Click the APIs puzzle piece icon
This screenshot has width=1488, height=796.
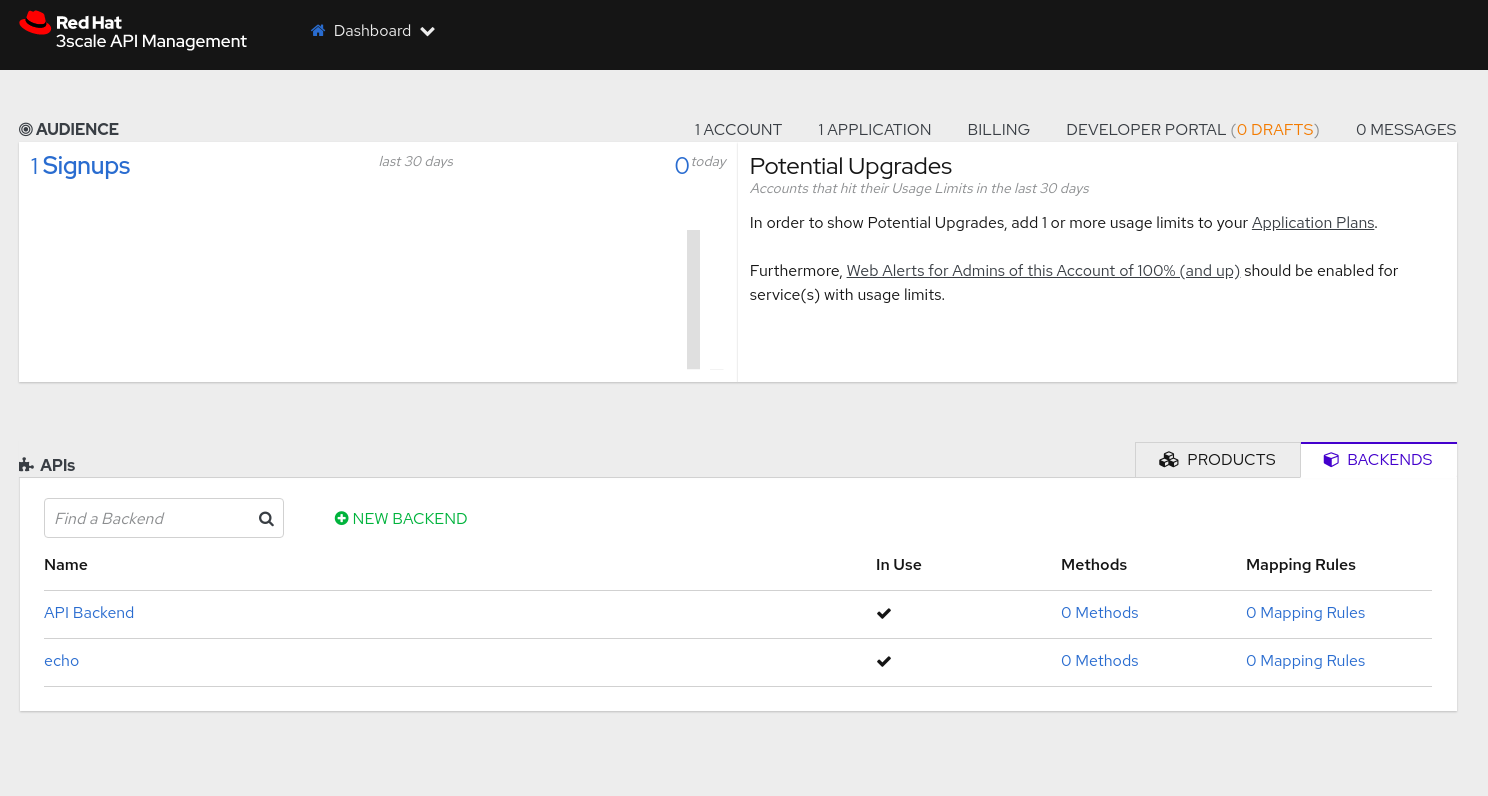(x=26, y=466)
